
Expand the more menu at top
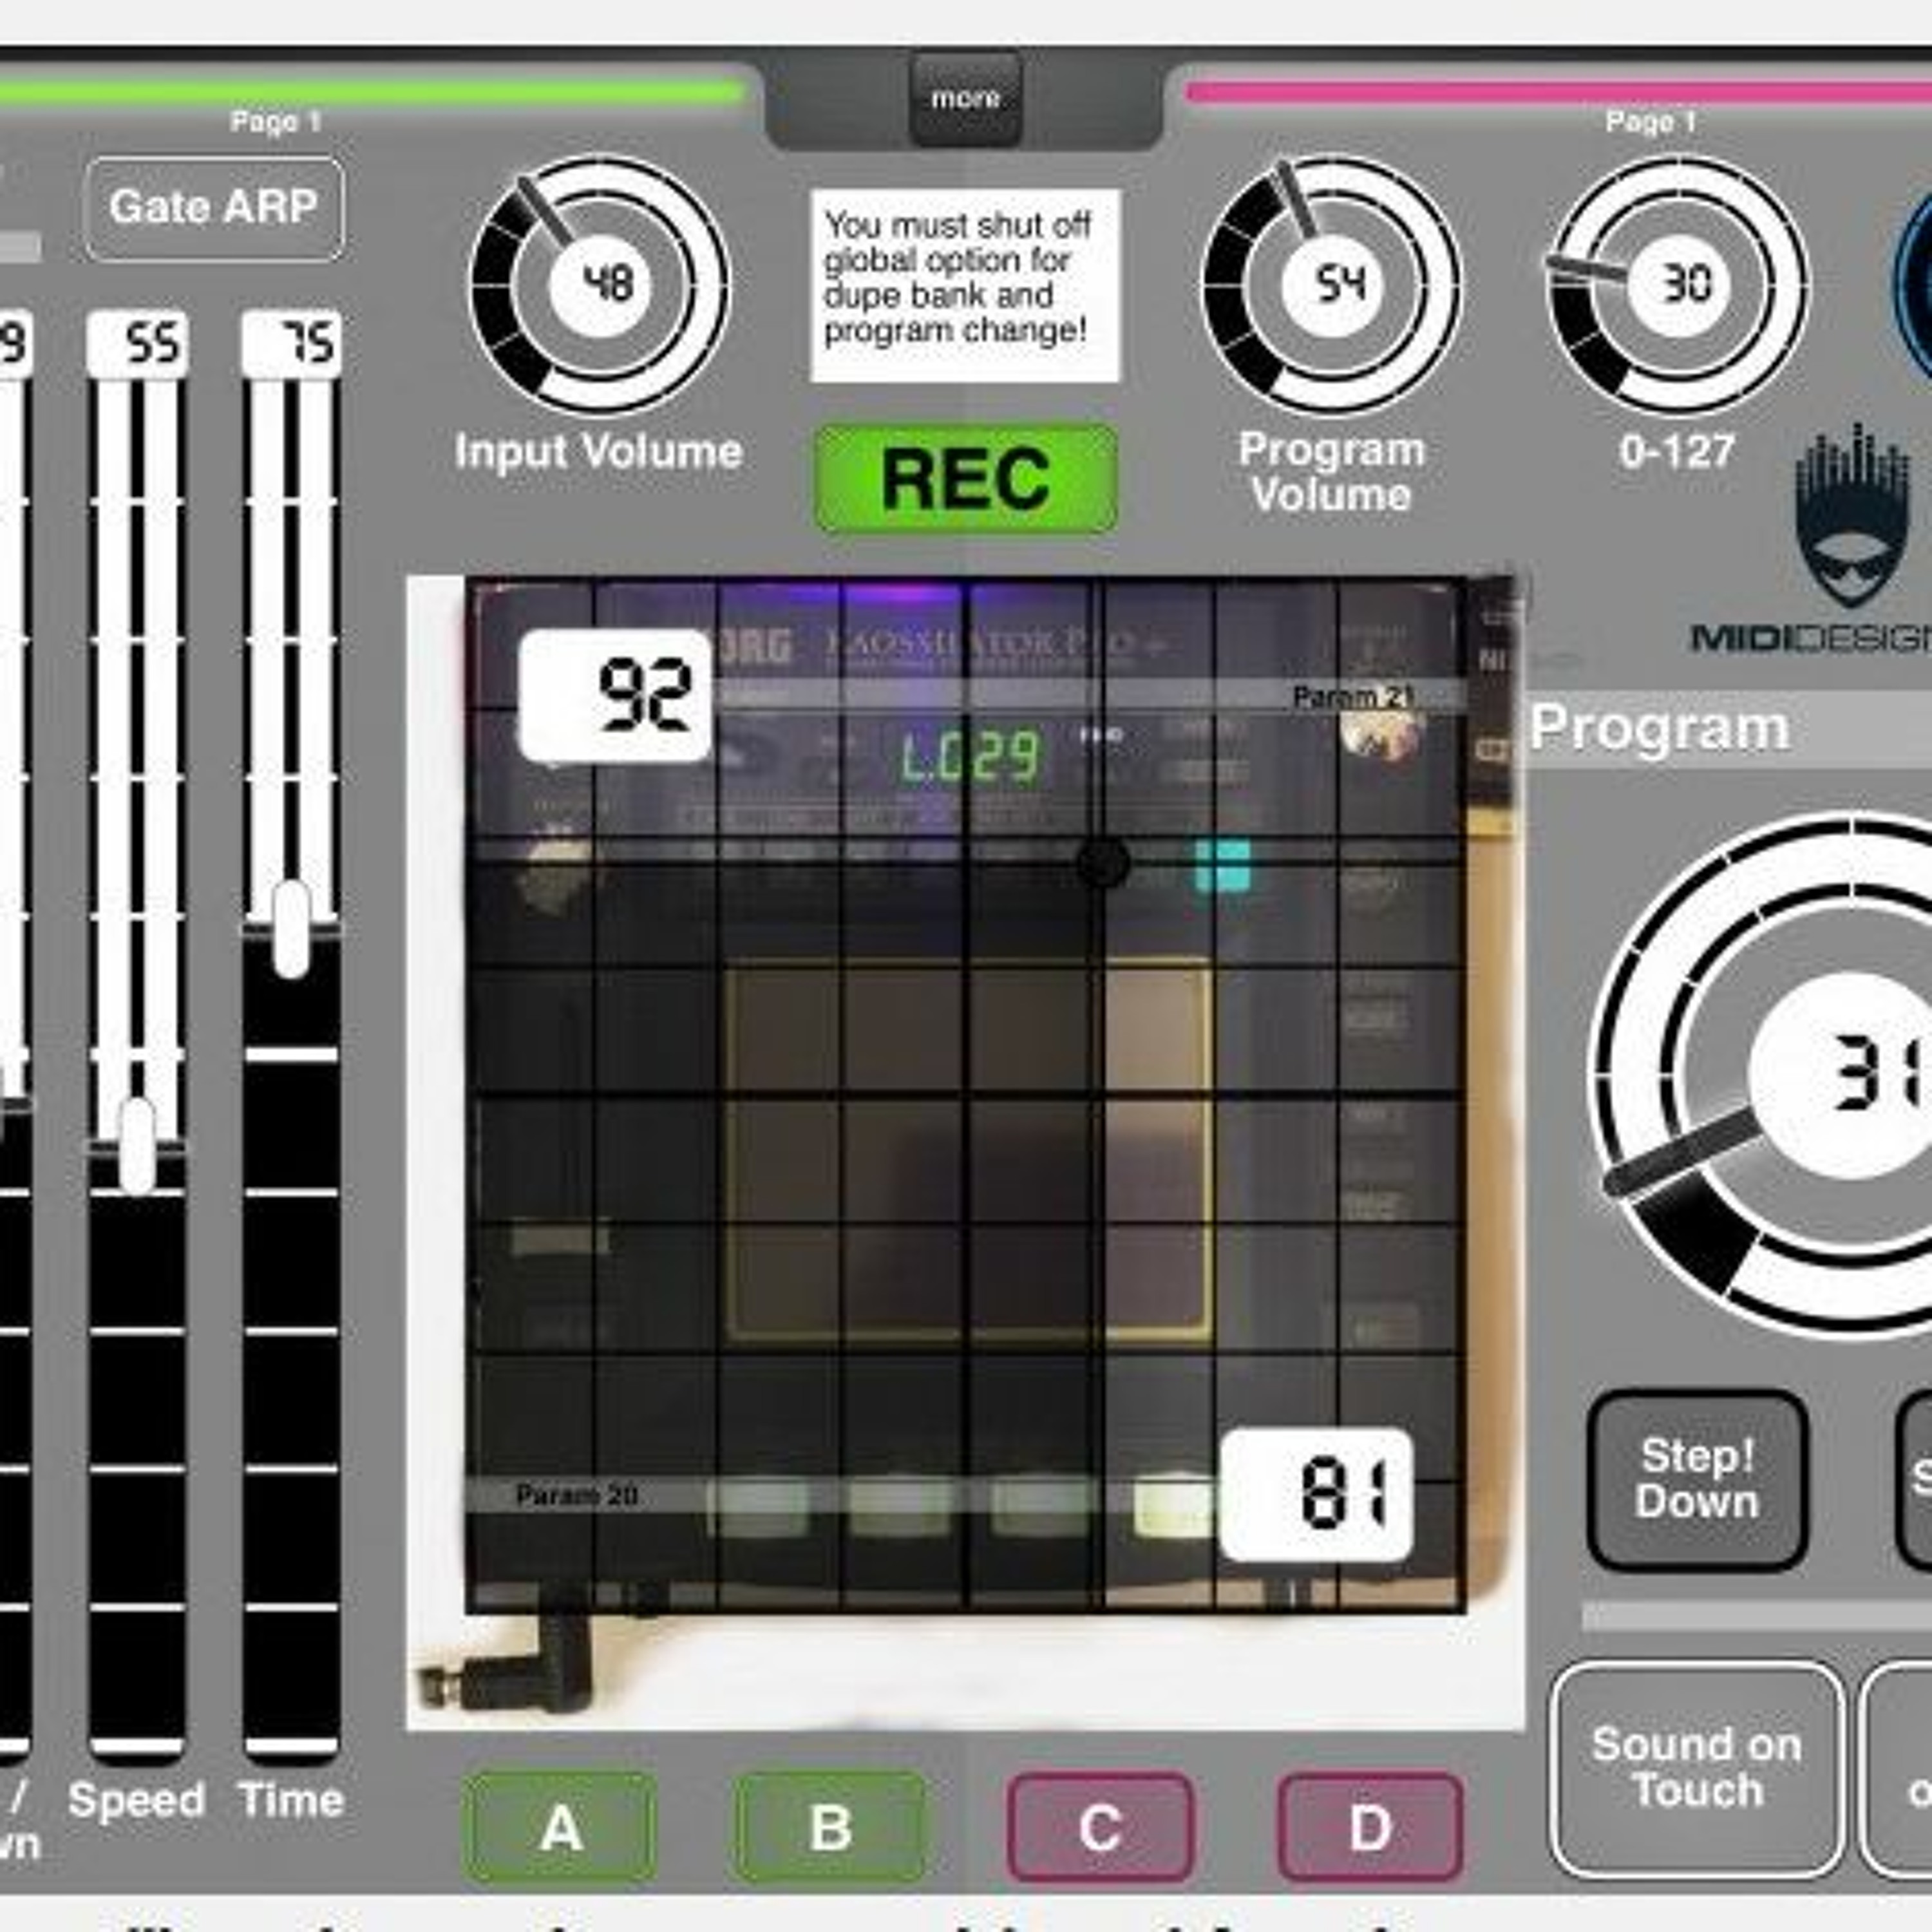pos(965,99)
